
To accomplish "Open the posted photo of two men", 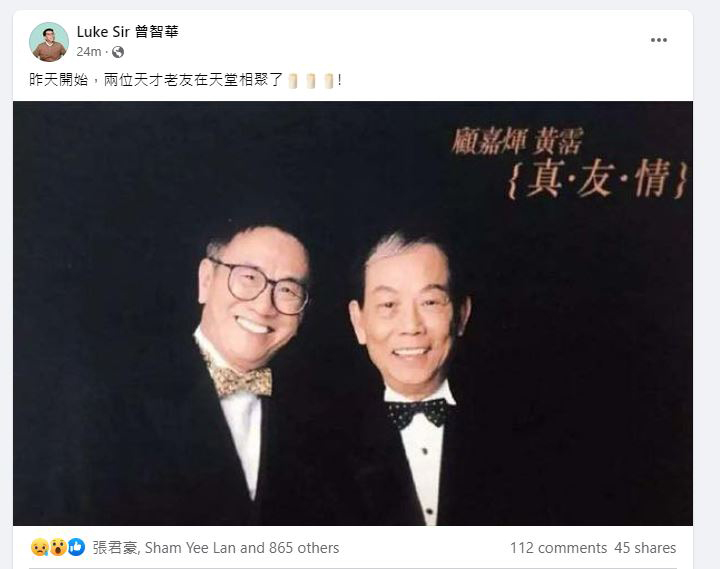I will pyautogui.click(x=353, y=313).
